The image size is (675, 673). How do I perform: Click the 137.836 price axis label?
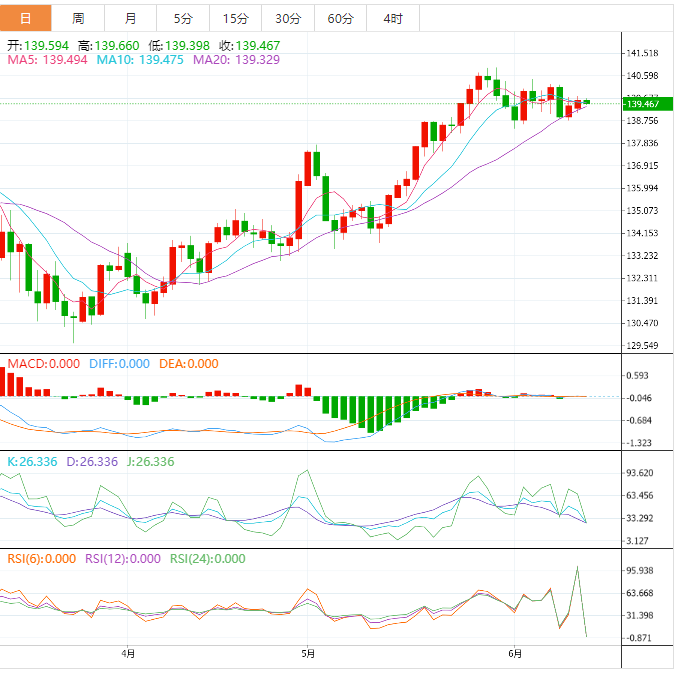point(642,143)
